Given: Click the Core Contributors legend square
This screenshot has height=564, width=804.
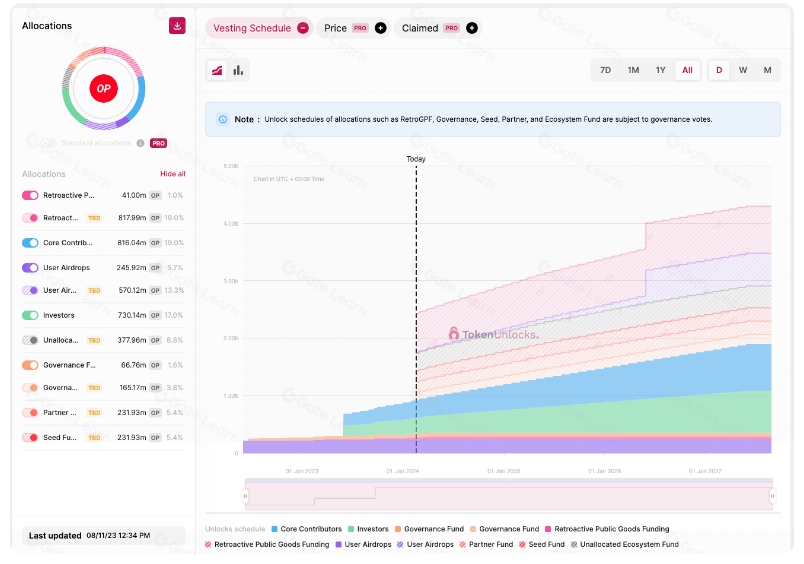Looking at the screenshot, I should [x=274, y=529].
